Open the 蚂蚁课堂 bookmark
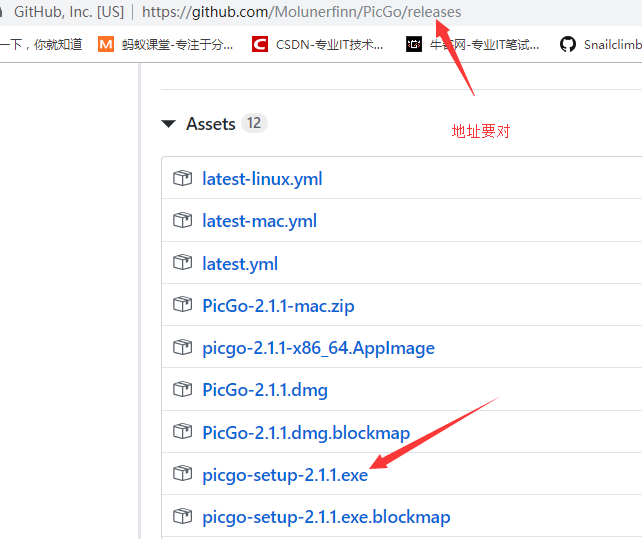This screenshot has width=642, height=539. pos(165,44)
